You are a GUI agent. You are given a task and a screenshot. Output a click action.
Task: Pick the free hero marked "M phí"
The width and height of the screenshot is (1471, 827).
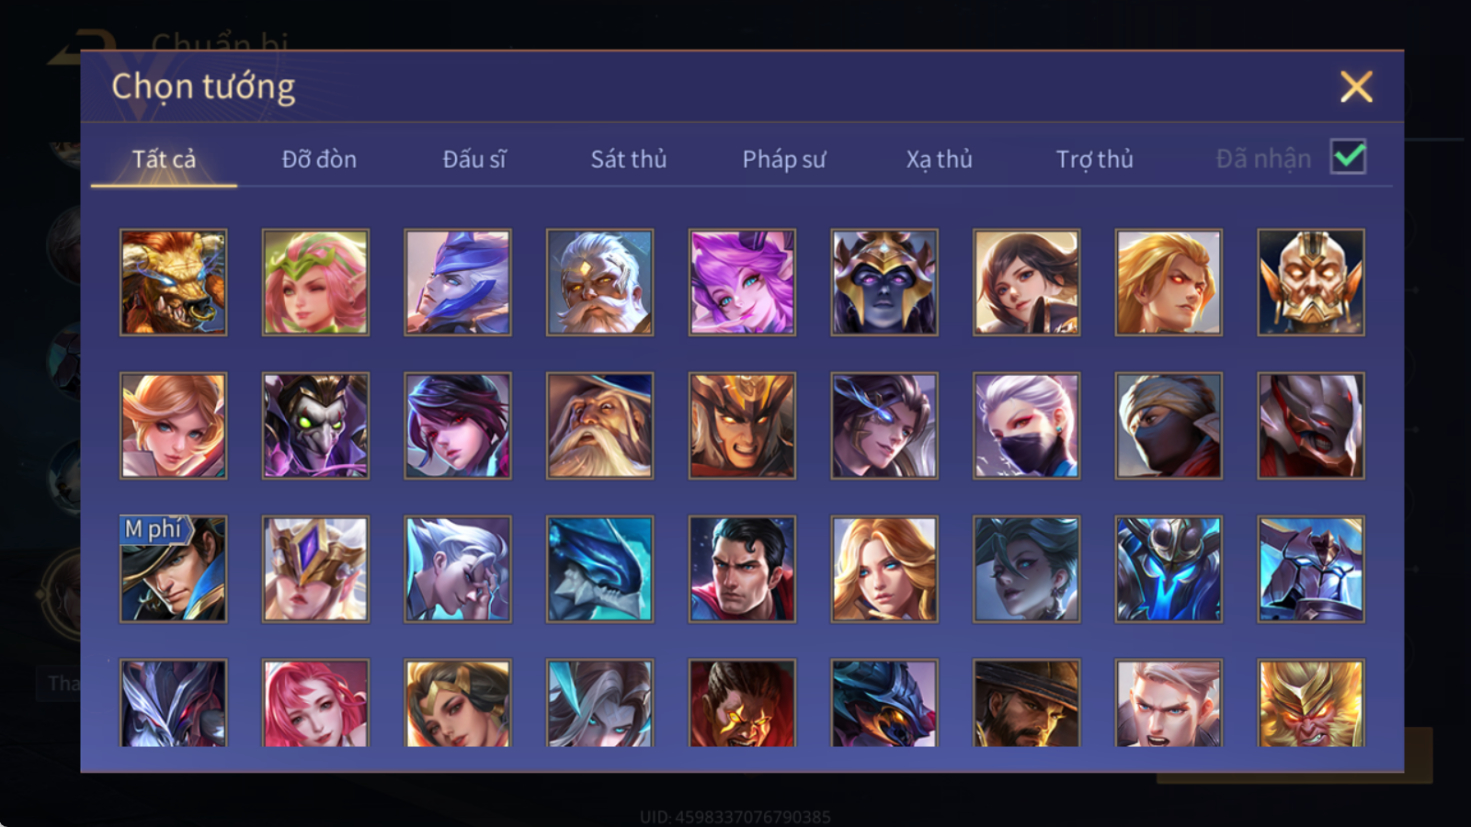click(x=173, y=569)
